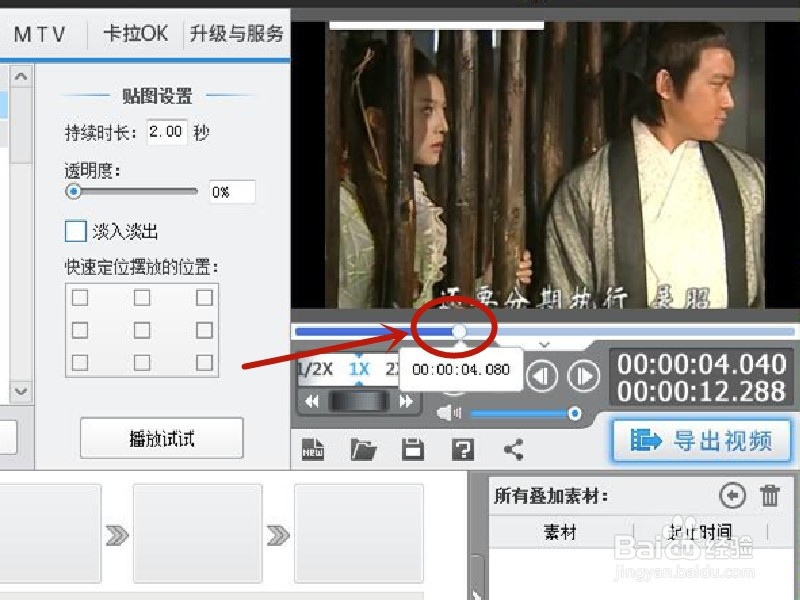The image size is (800, 600).
Task: Select bottom-left position checkbox
Action: [80, 363]
